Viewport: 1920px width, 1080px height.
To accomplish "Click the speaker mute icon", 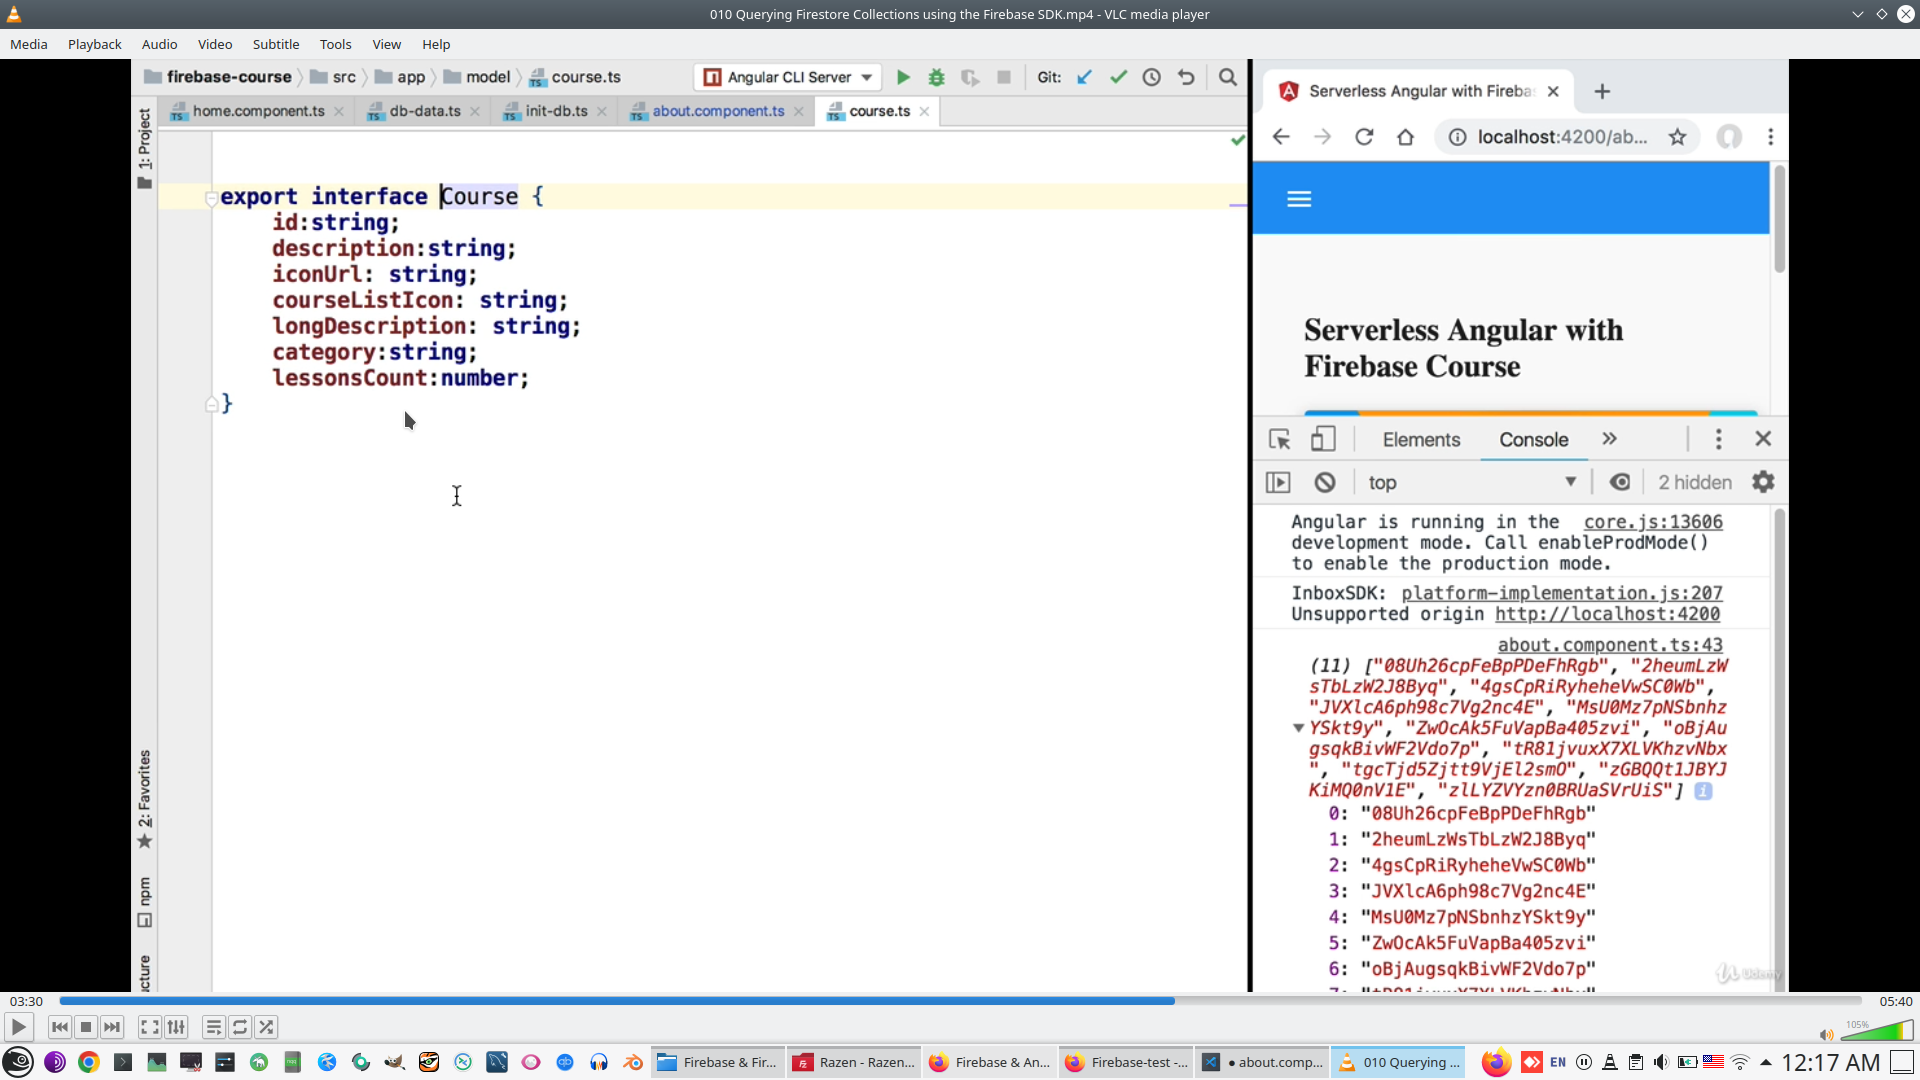I will (x=1826, y=1035).
